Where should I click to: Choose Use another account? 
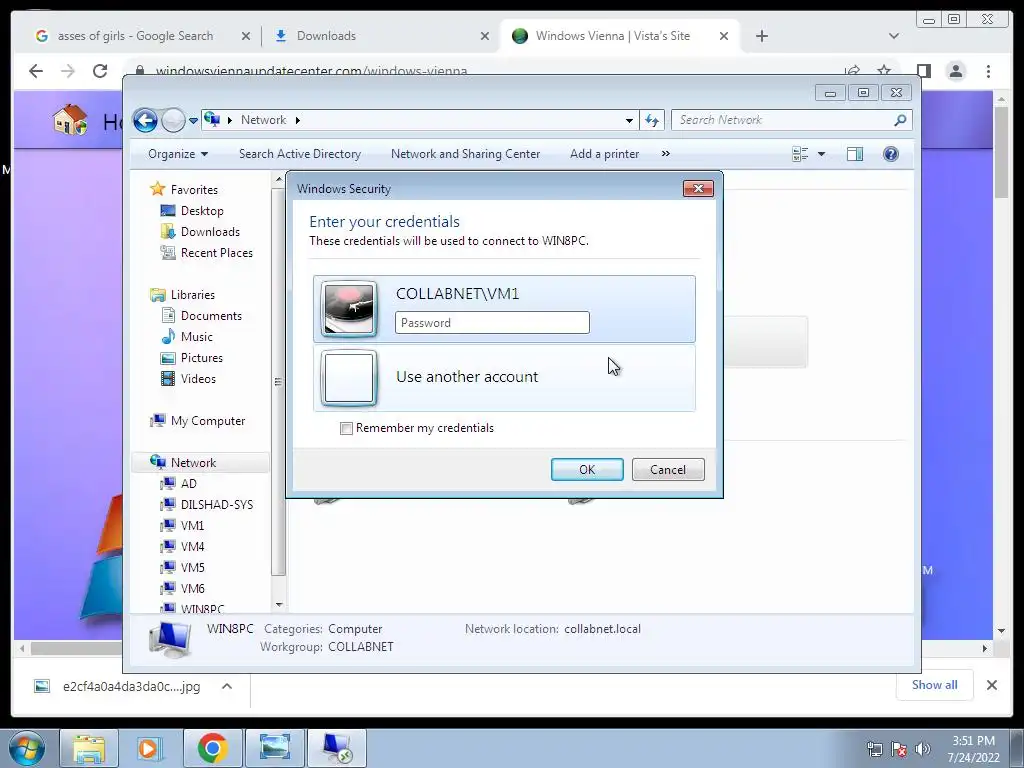[504, 377]
